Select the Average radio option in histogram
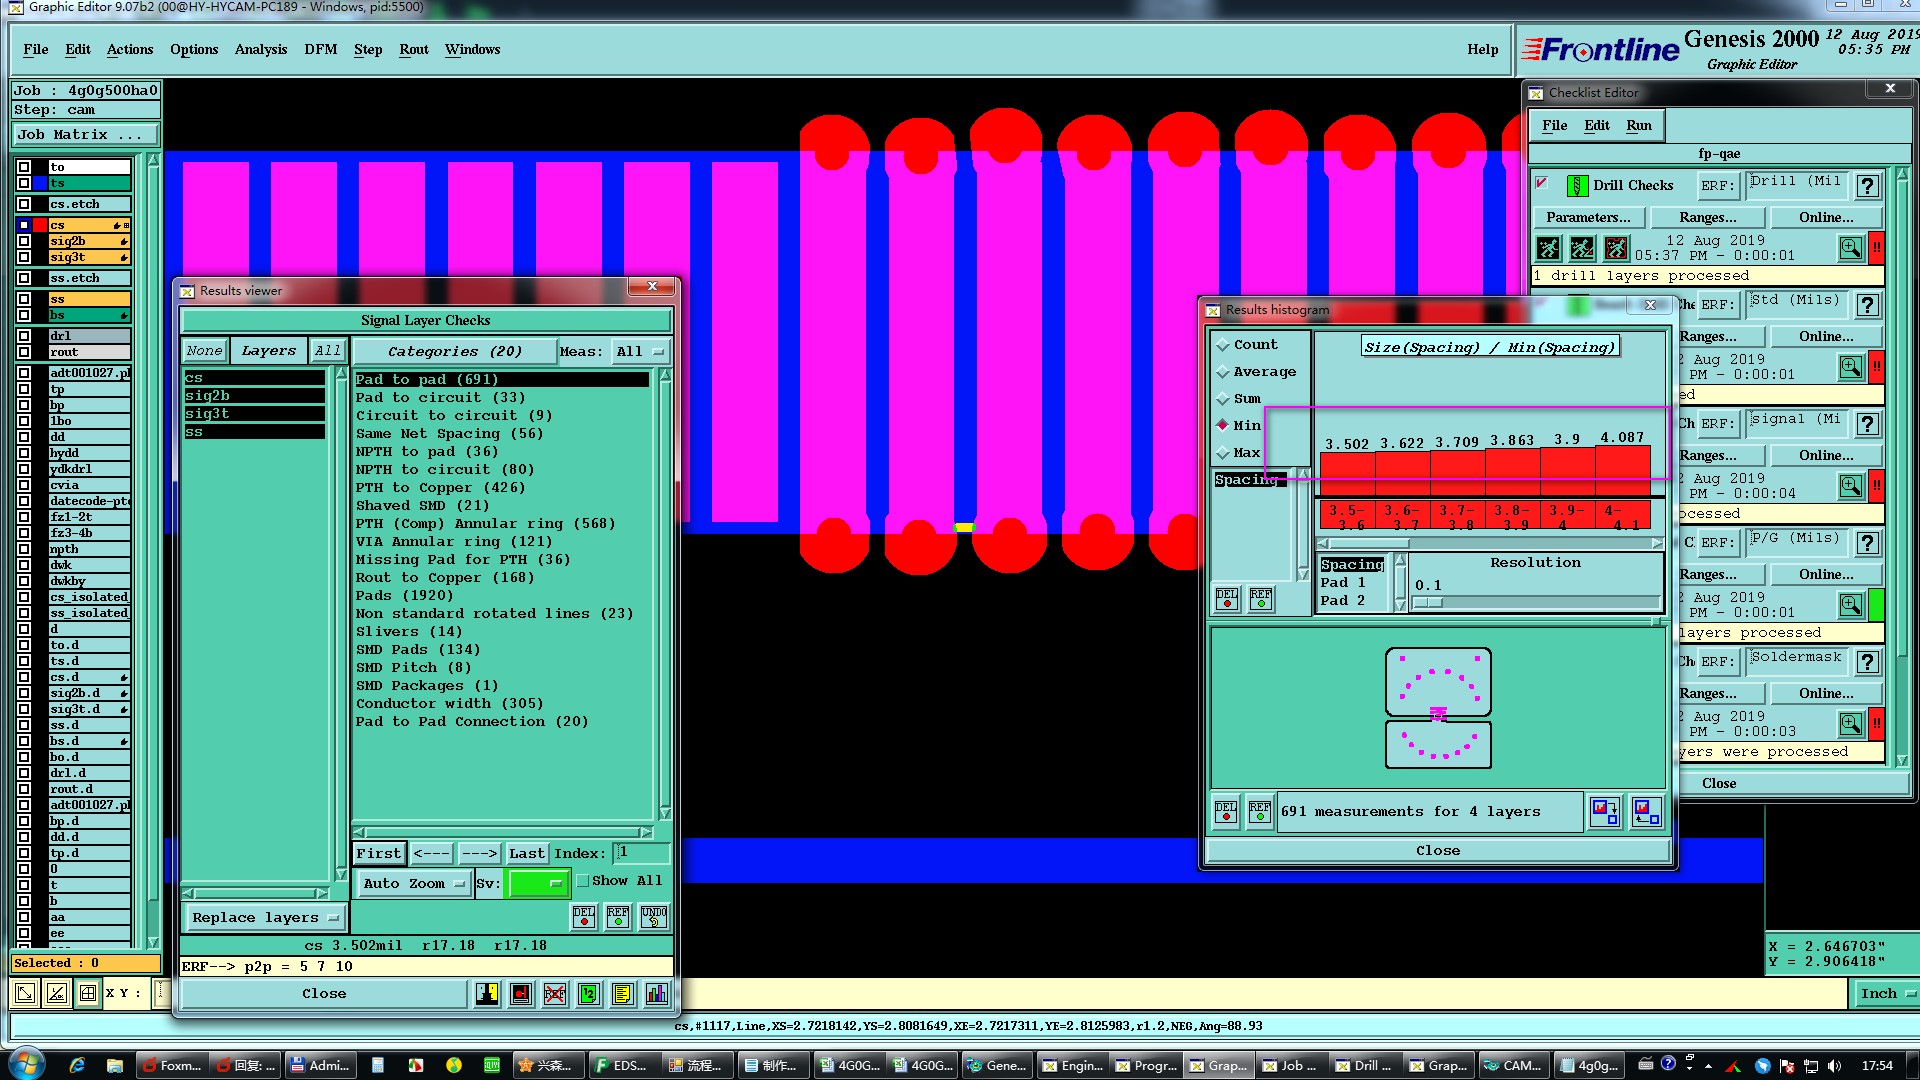 [1223, 372]
